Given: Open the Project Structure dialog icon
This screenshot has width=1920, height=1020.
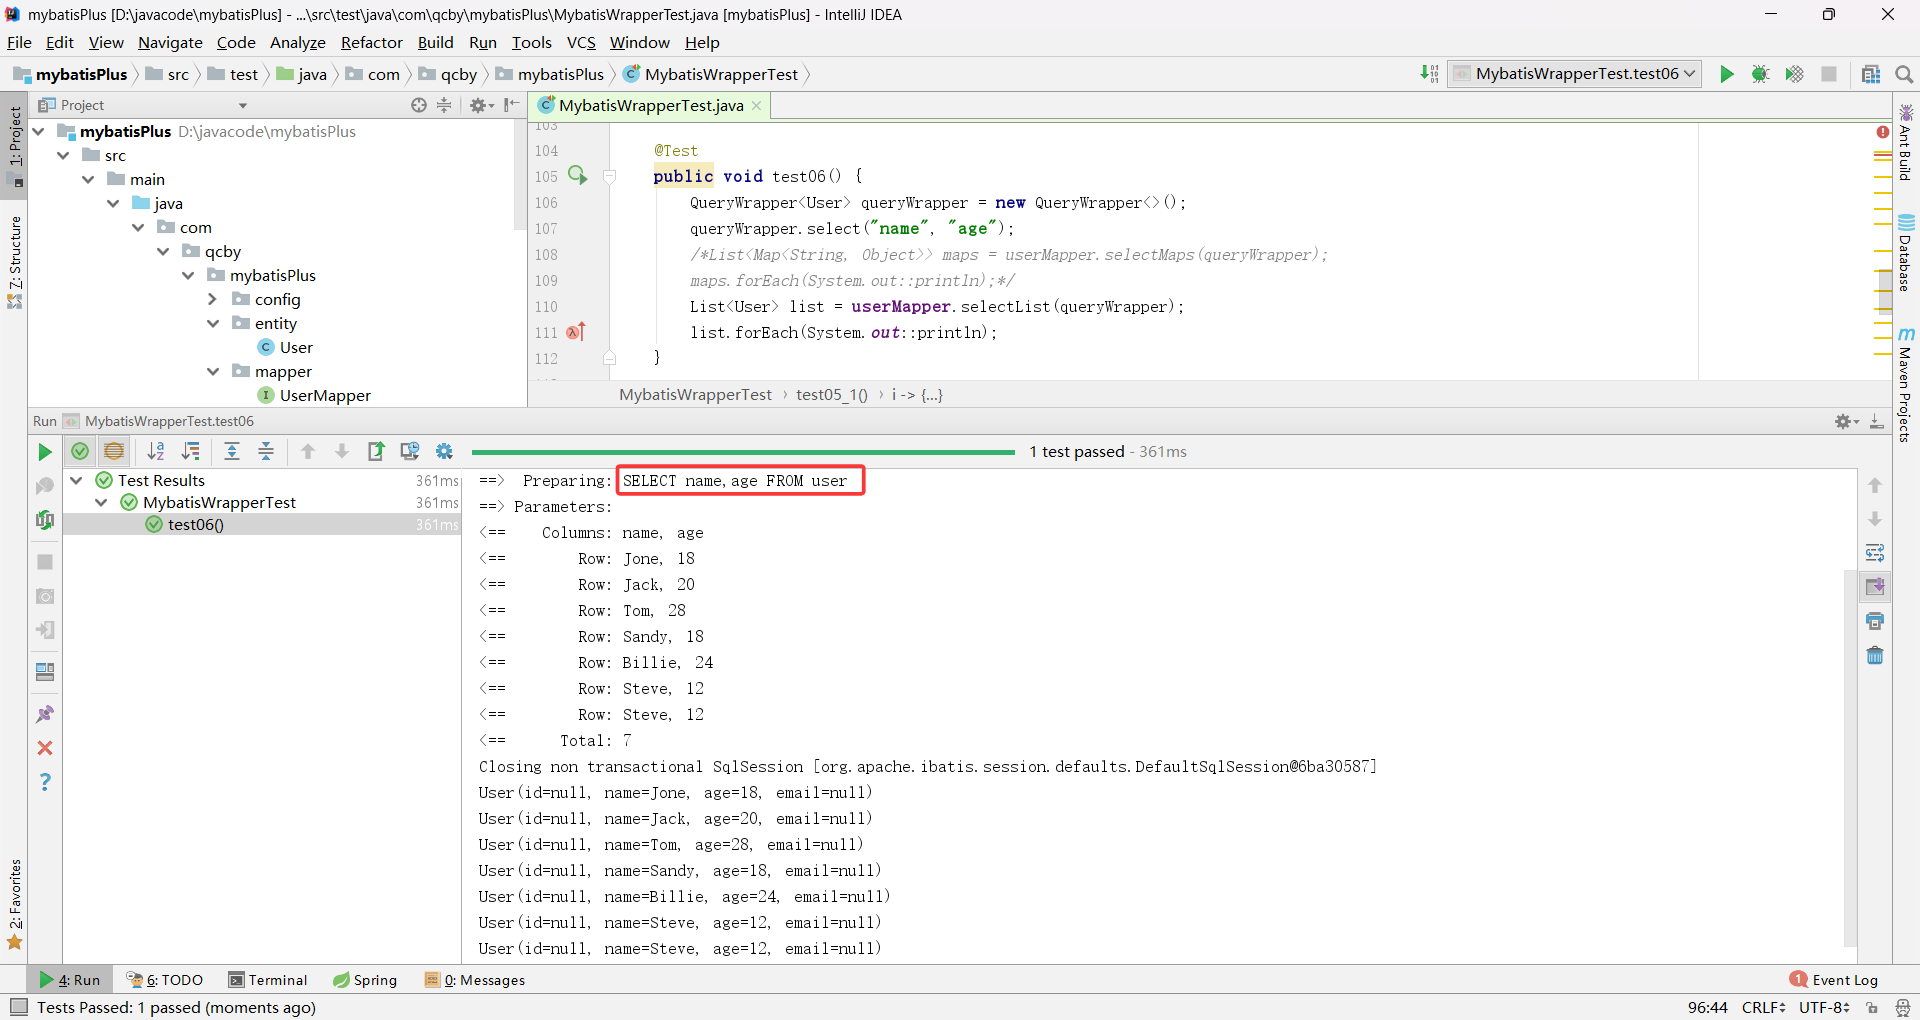Looking at the screenshot, I should [x=1871, y=74].
